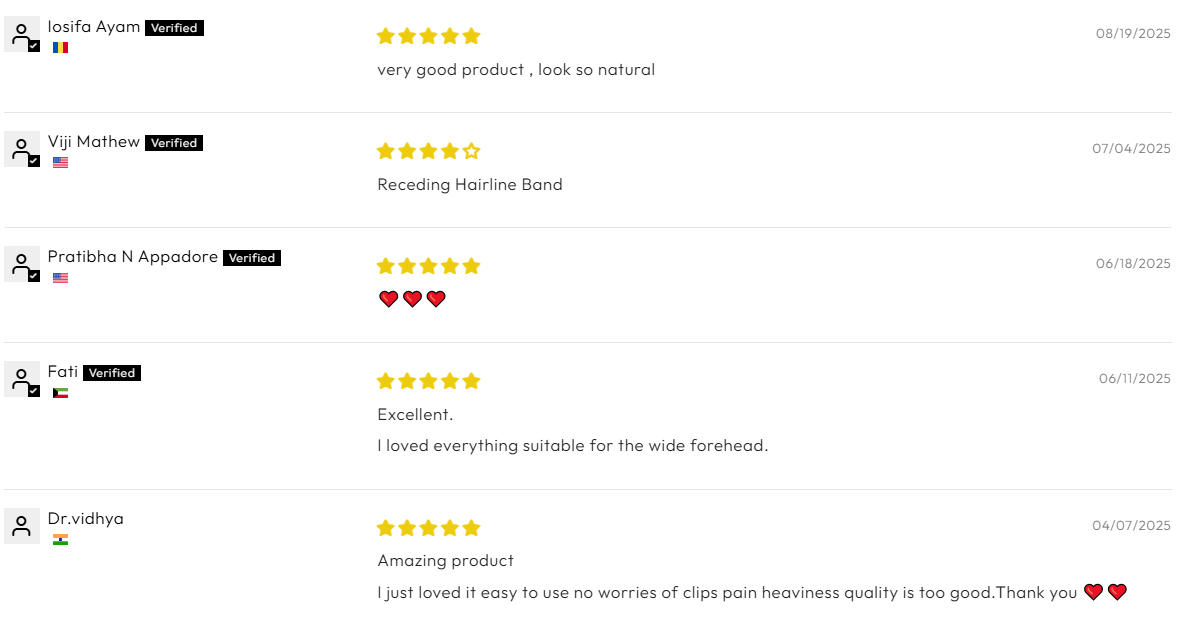Click the flag icon under Iosifa Ayam

(x=60, y=48)
